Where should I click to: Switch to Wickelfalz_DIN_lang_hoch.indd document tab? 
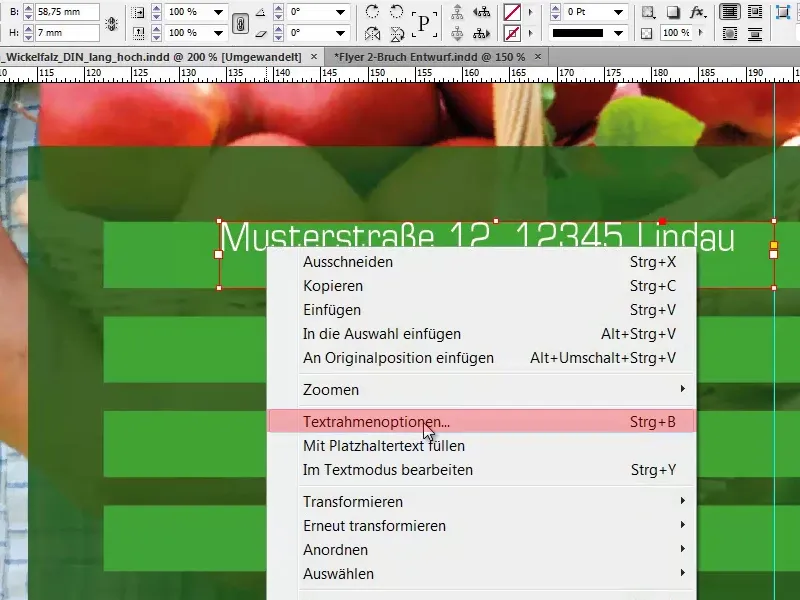tap(153, 57)
